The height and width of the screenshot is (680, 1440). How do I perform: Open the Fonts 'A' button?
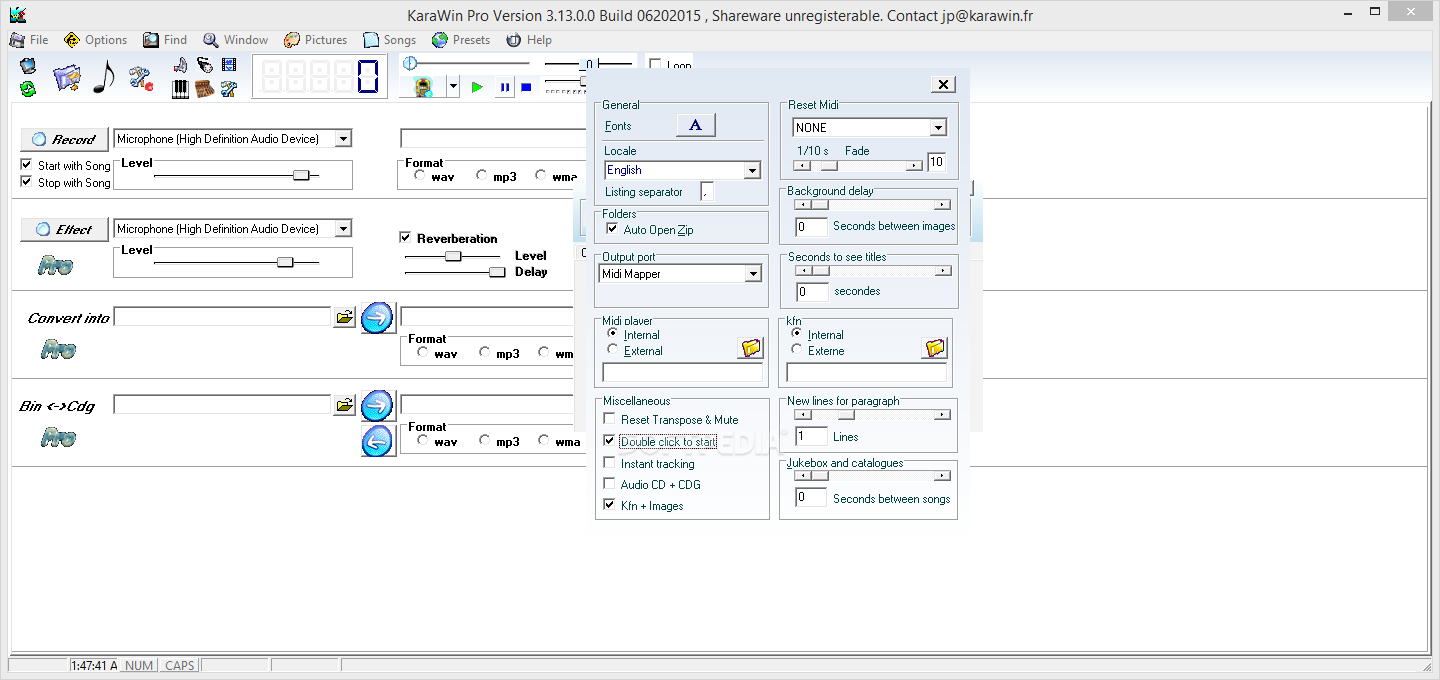click(x=696, y=125)
